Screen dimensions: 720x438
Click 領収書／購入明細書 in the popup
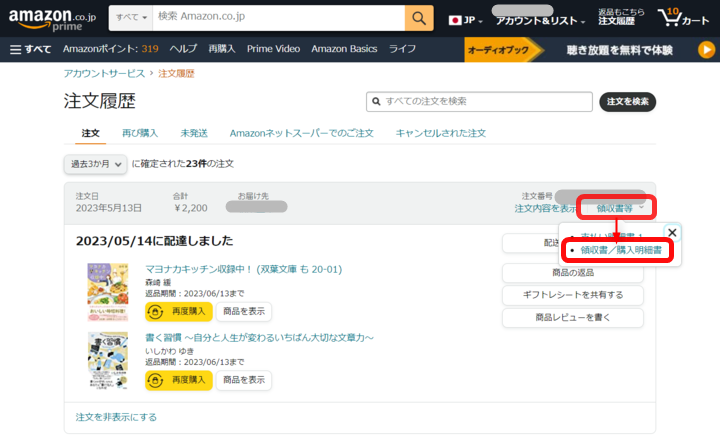(x=621, y=250)
